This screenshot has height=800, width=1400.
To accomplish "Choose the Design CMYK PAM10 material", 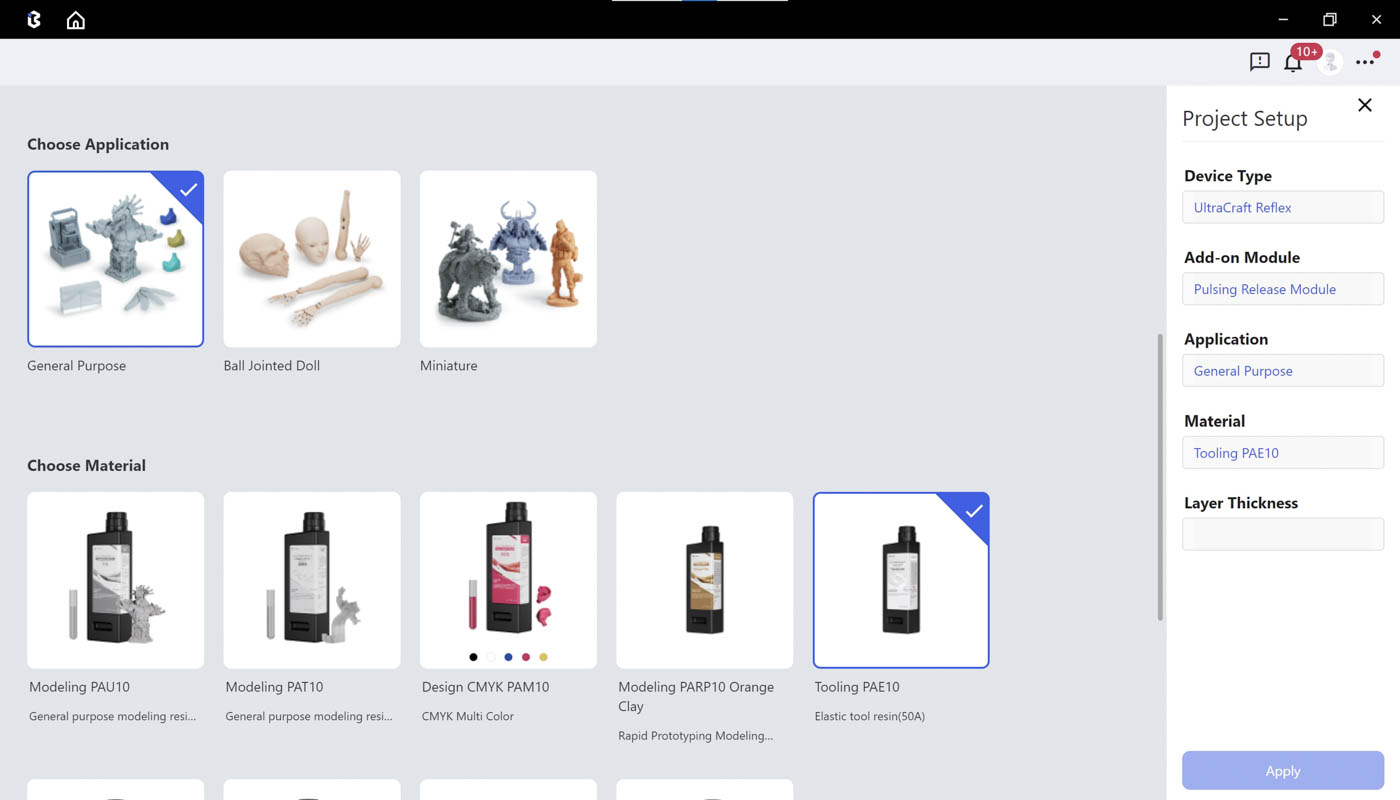I will tap(508, 580).
